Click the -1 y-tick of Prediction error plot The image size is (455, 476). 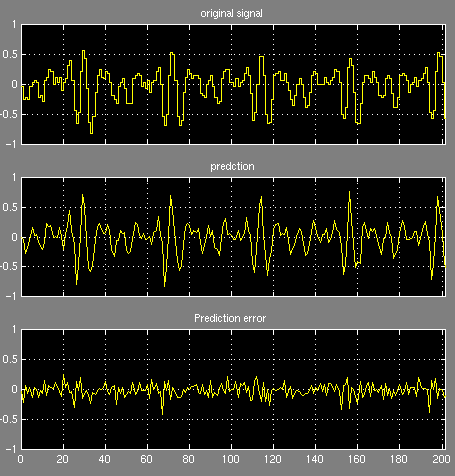point(11,449)
